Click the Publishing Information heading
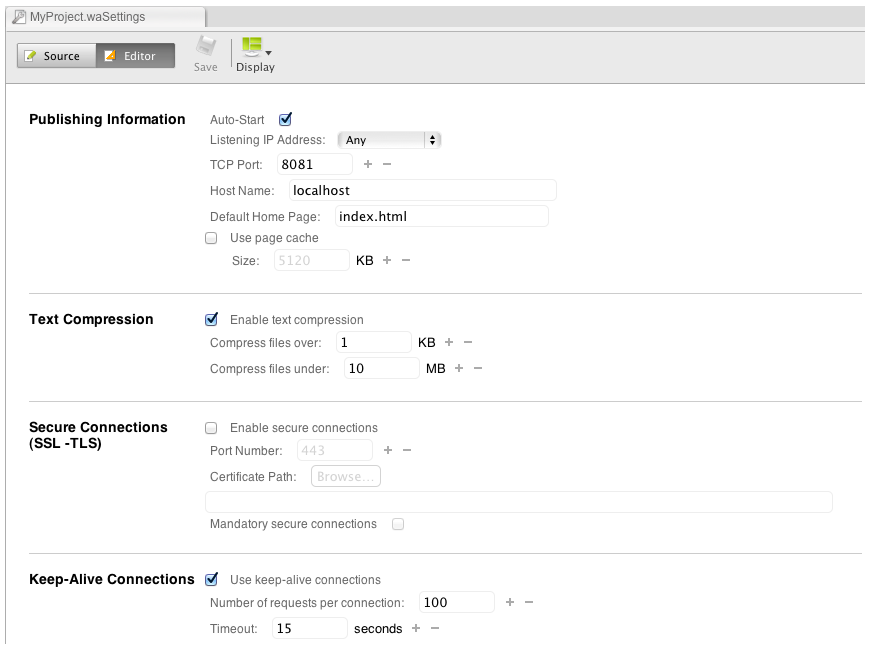Image resolution: width=873 pixels, height=650 pixels. [107, 119]
